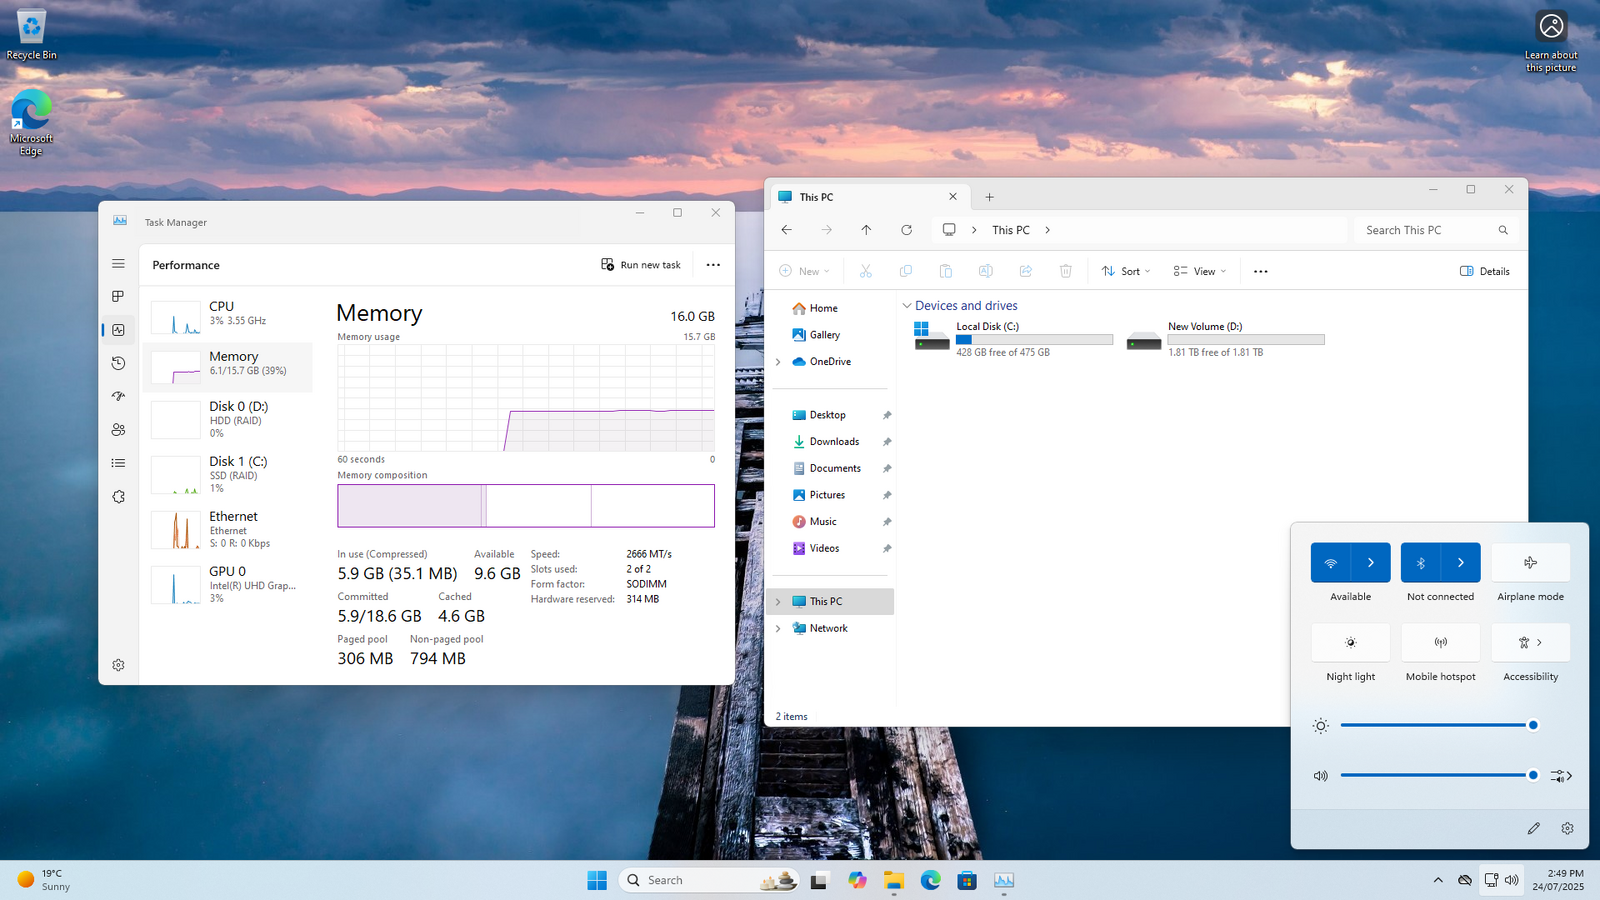Open App history in Task Manager sidebar
This screenshot has width=1600, height=900.
coord(118,363)
